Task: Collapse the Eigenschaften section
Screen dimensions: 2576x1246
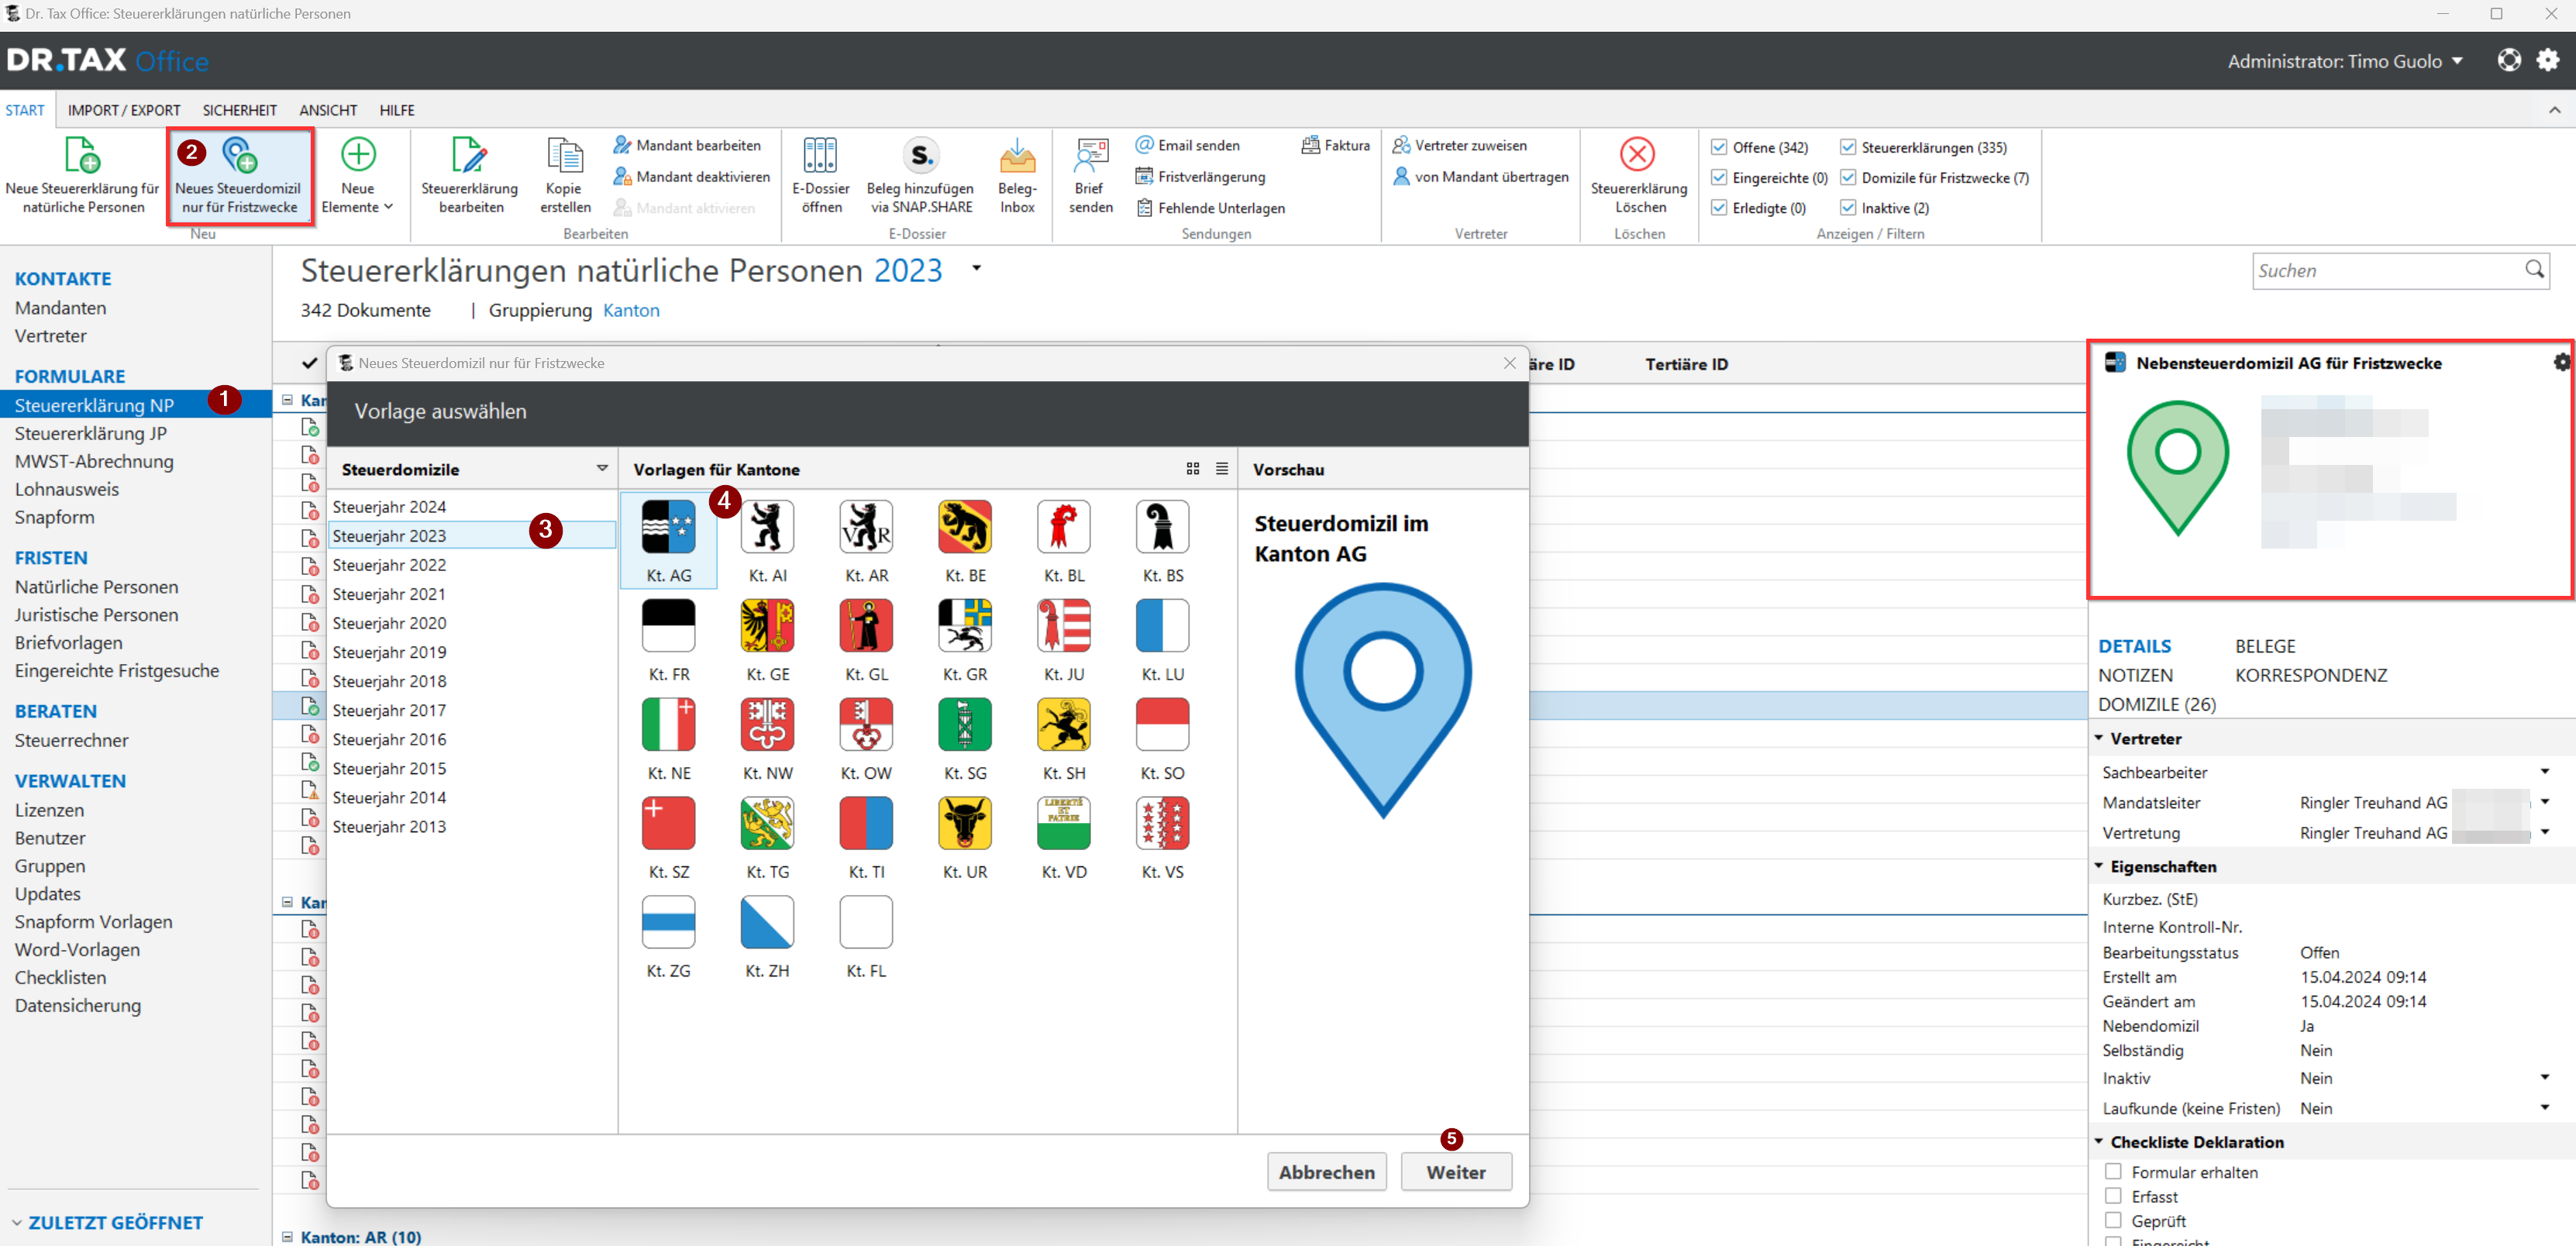Action: pyautogui.click(x=2099, y=867)
